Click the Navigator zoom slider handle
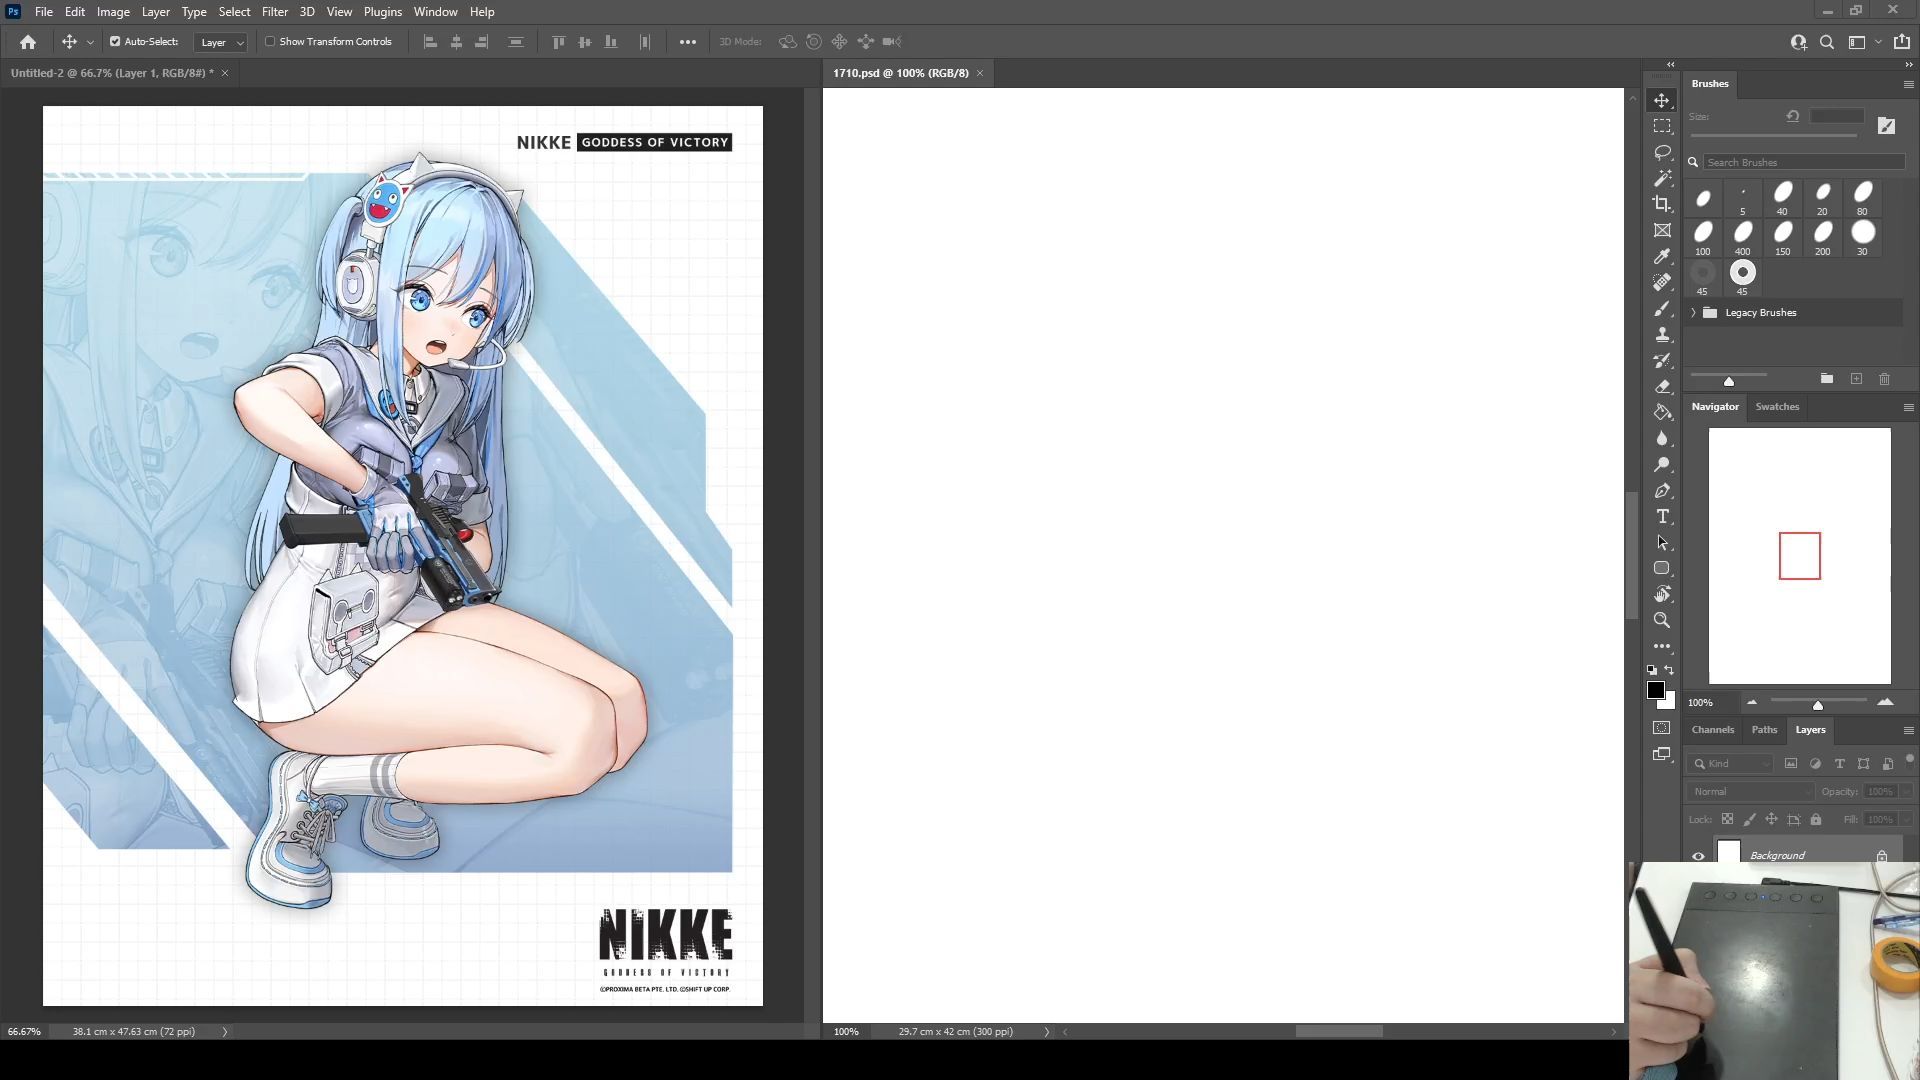The height and width of the screenshot is (1080, 1920). pos(1818,705)
